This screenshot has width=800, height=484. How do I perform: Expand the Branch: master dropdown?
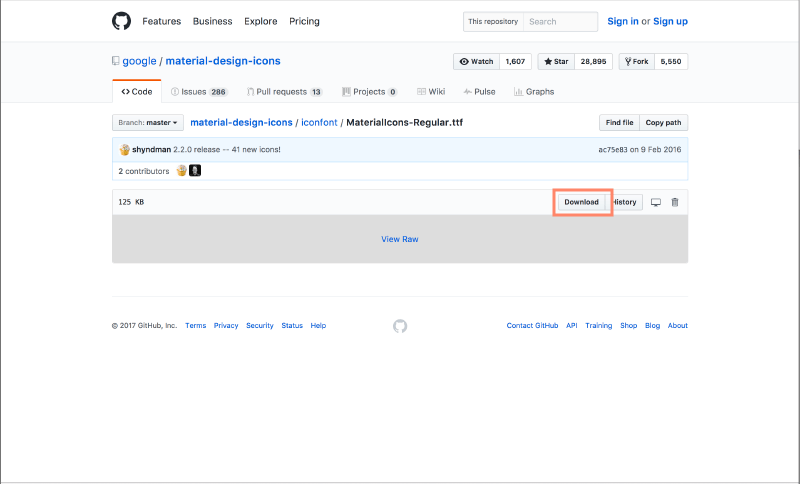[148, 123]
